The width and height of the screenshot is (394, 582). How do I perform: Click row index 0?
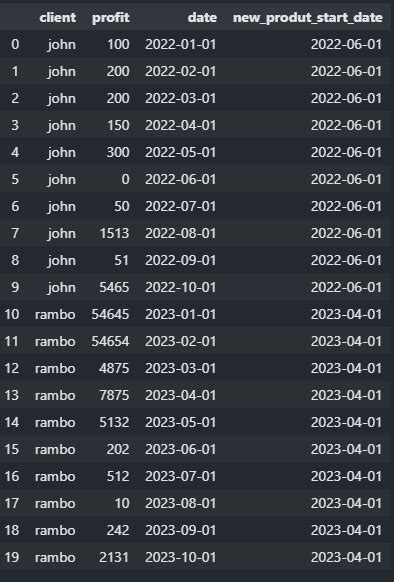coord(15,45)
